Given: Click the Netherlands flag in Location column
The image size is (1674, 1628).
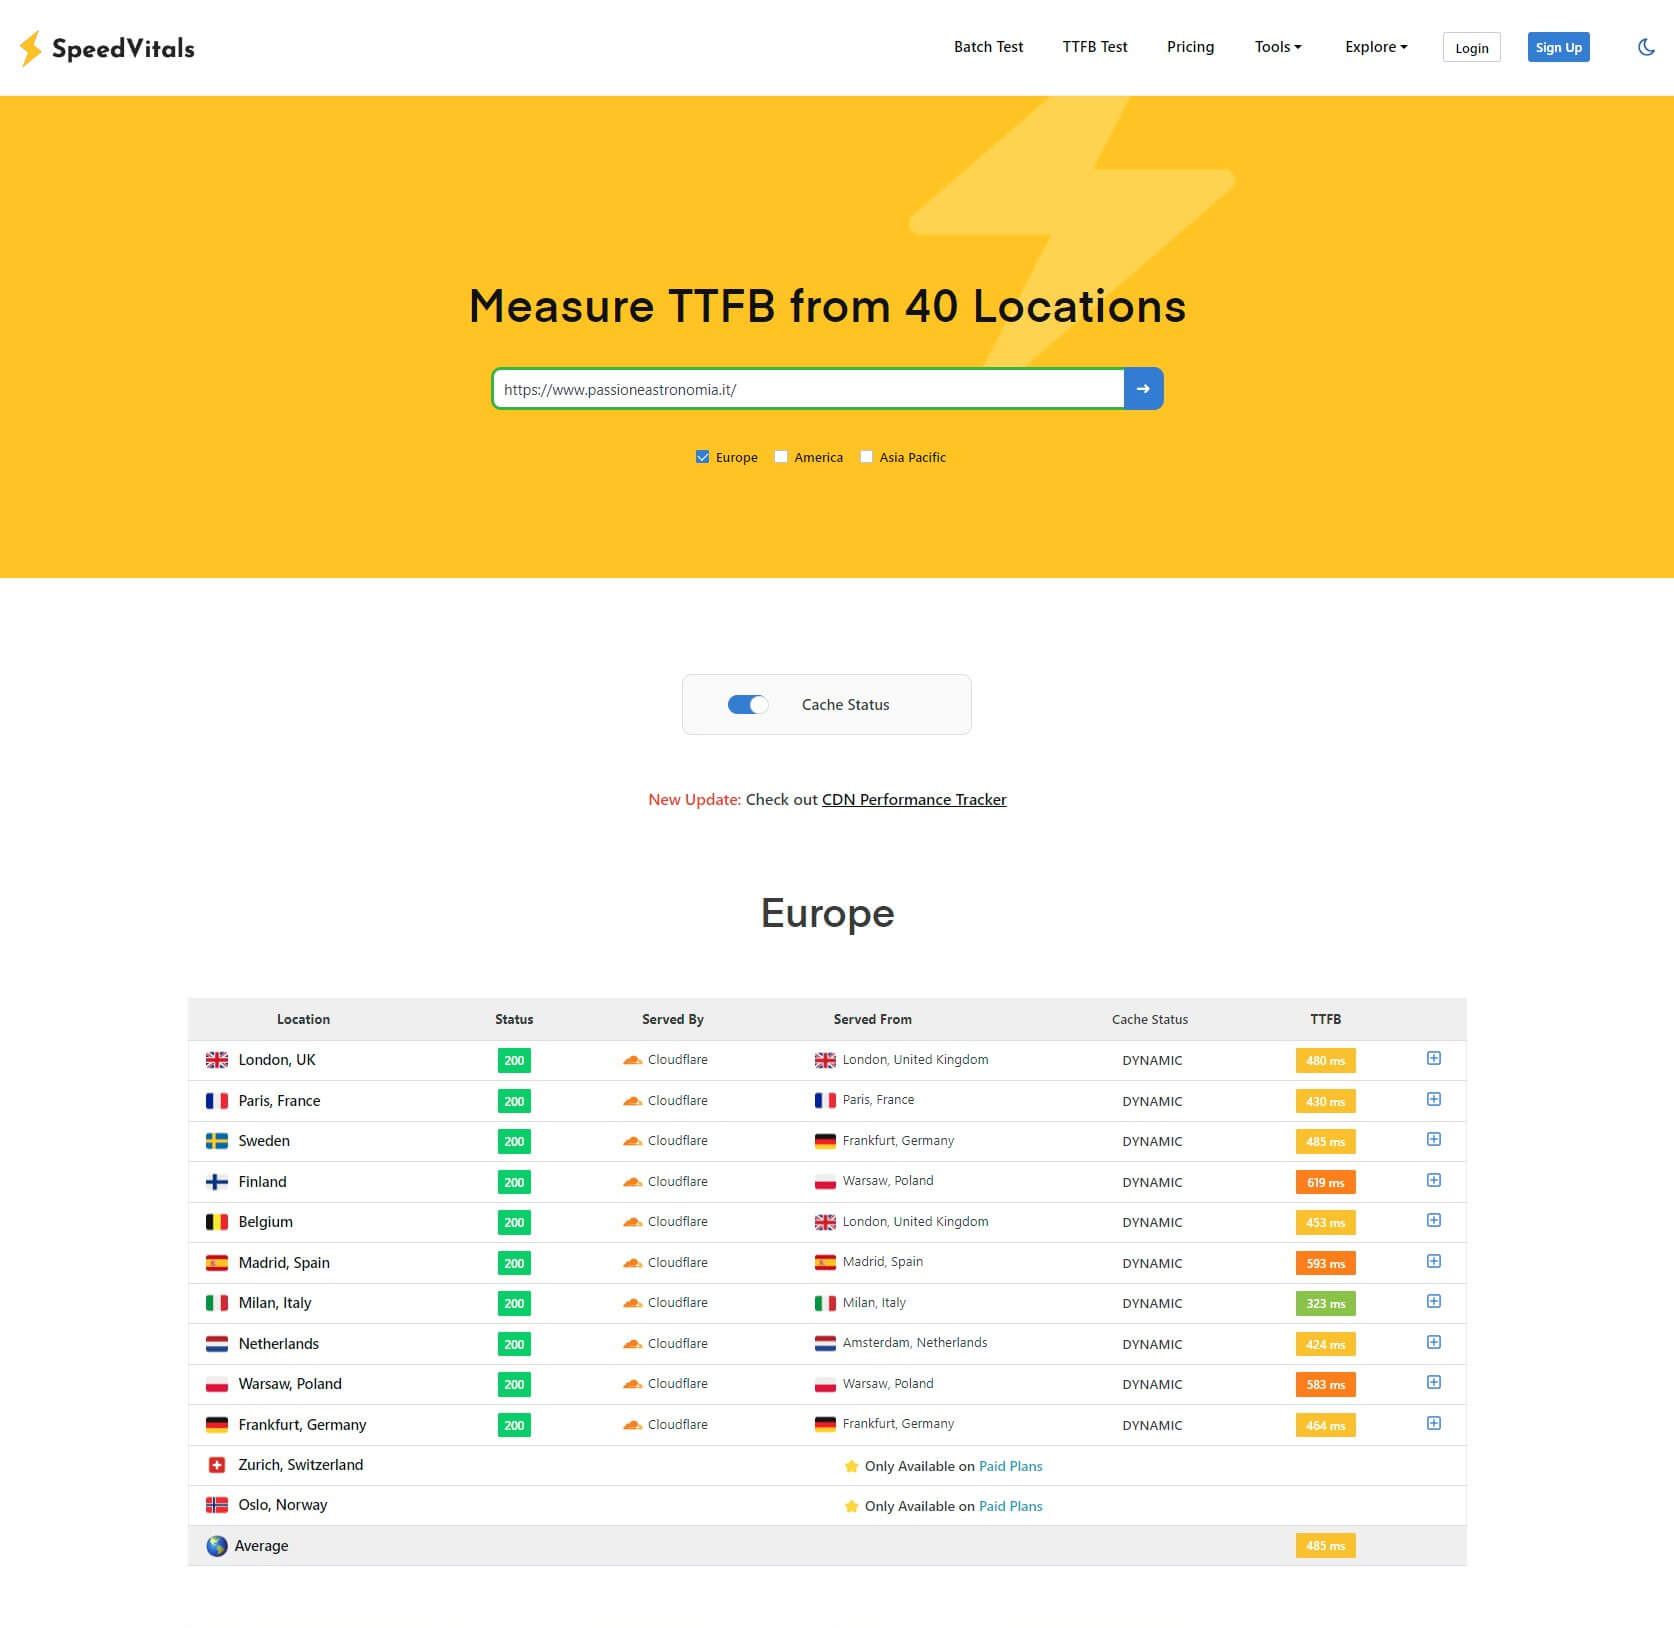Looking at the screenshot, I should (217, 1344).
